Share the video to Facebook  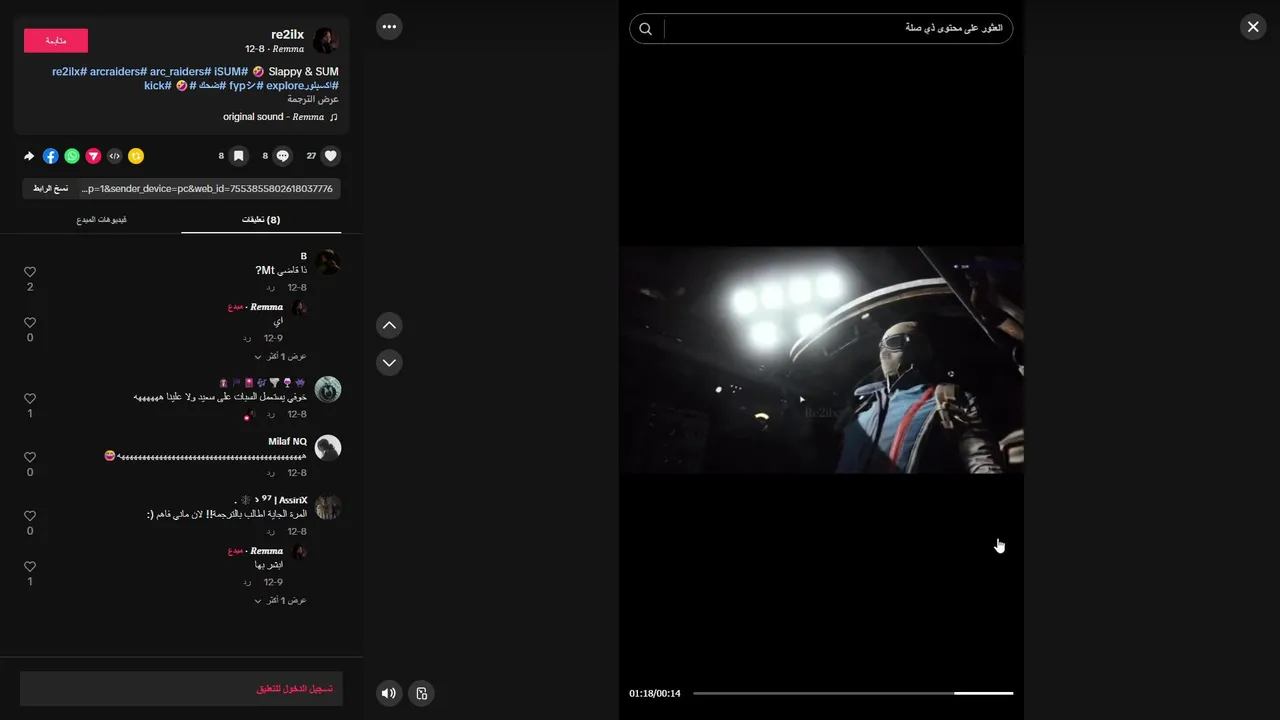tap(51, 156)
